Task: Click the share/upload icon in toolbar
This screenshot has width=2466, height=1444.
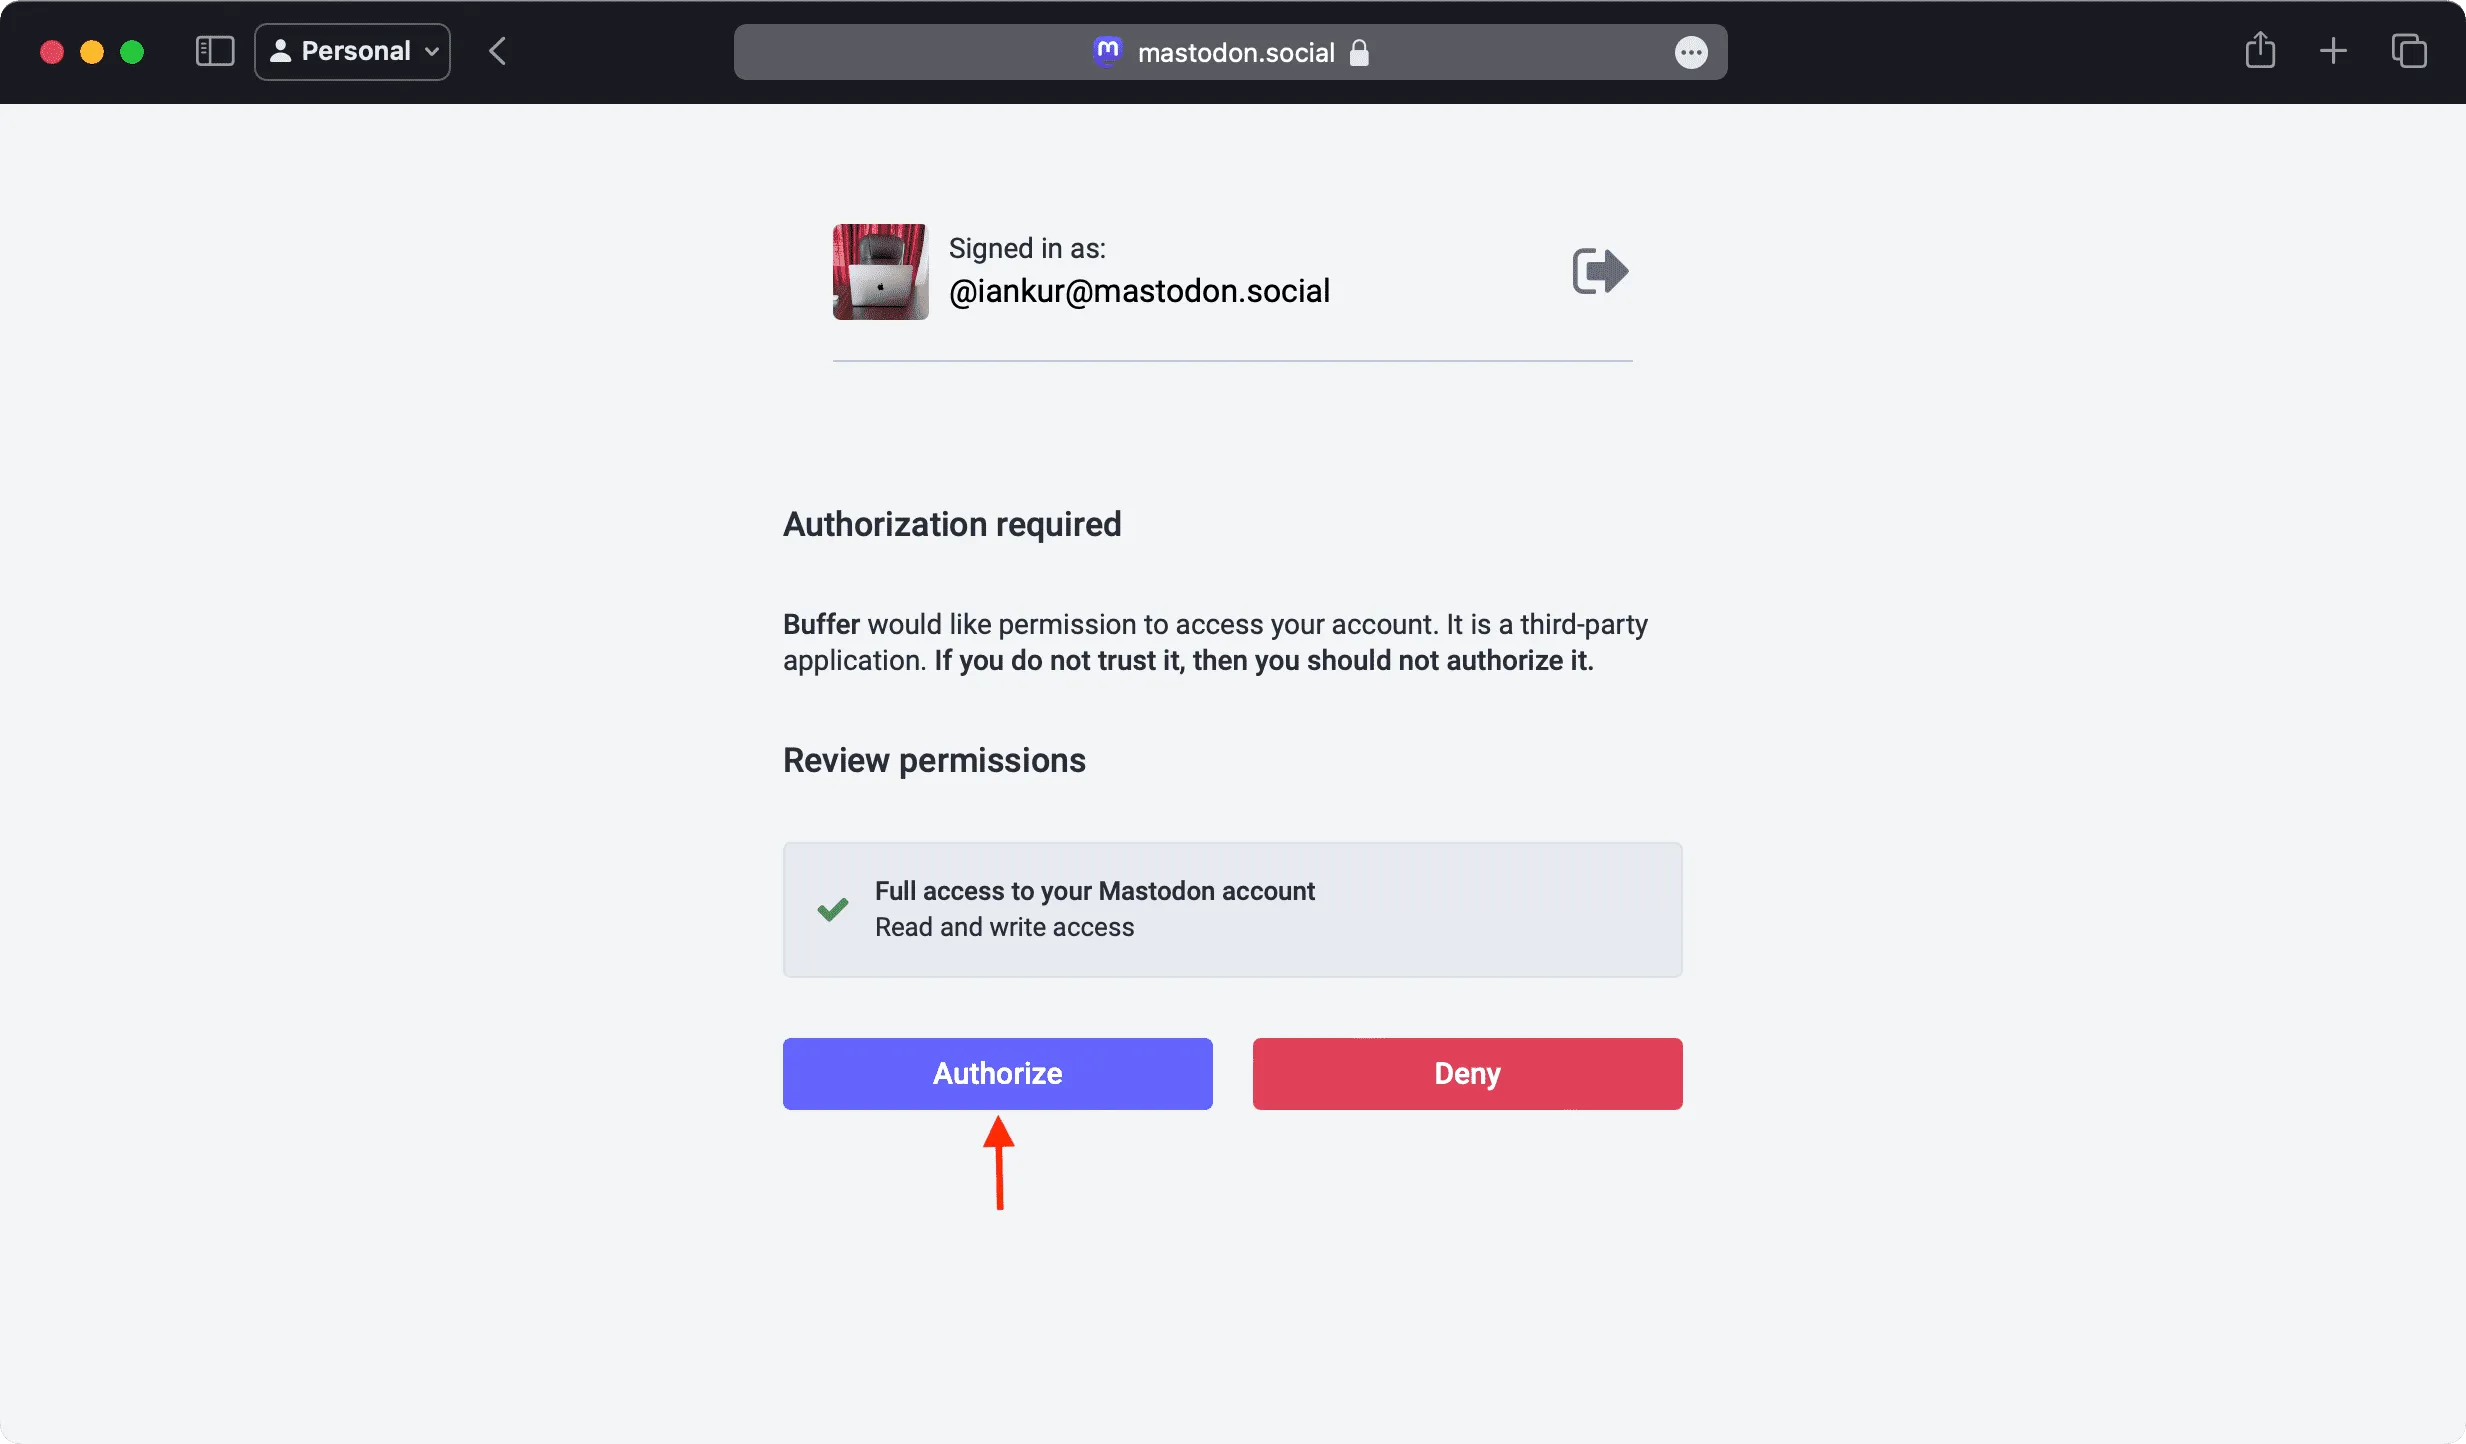Action: 2260,48
